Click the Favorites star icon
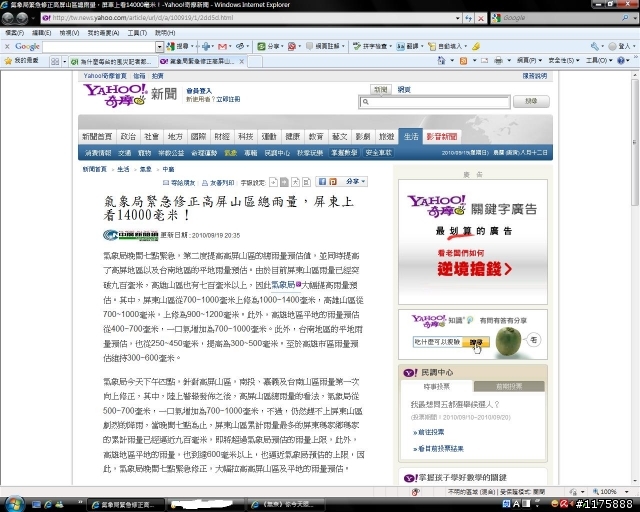The height and width of the screenshot is (512, 640). [x=8, y=61]
